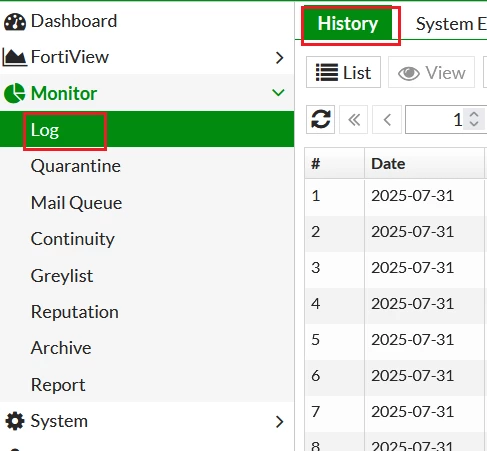The width and height of the screenshot is (487, 451).
Task: Expand the System menu chevron
Action: (x=279, y=422)
